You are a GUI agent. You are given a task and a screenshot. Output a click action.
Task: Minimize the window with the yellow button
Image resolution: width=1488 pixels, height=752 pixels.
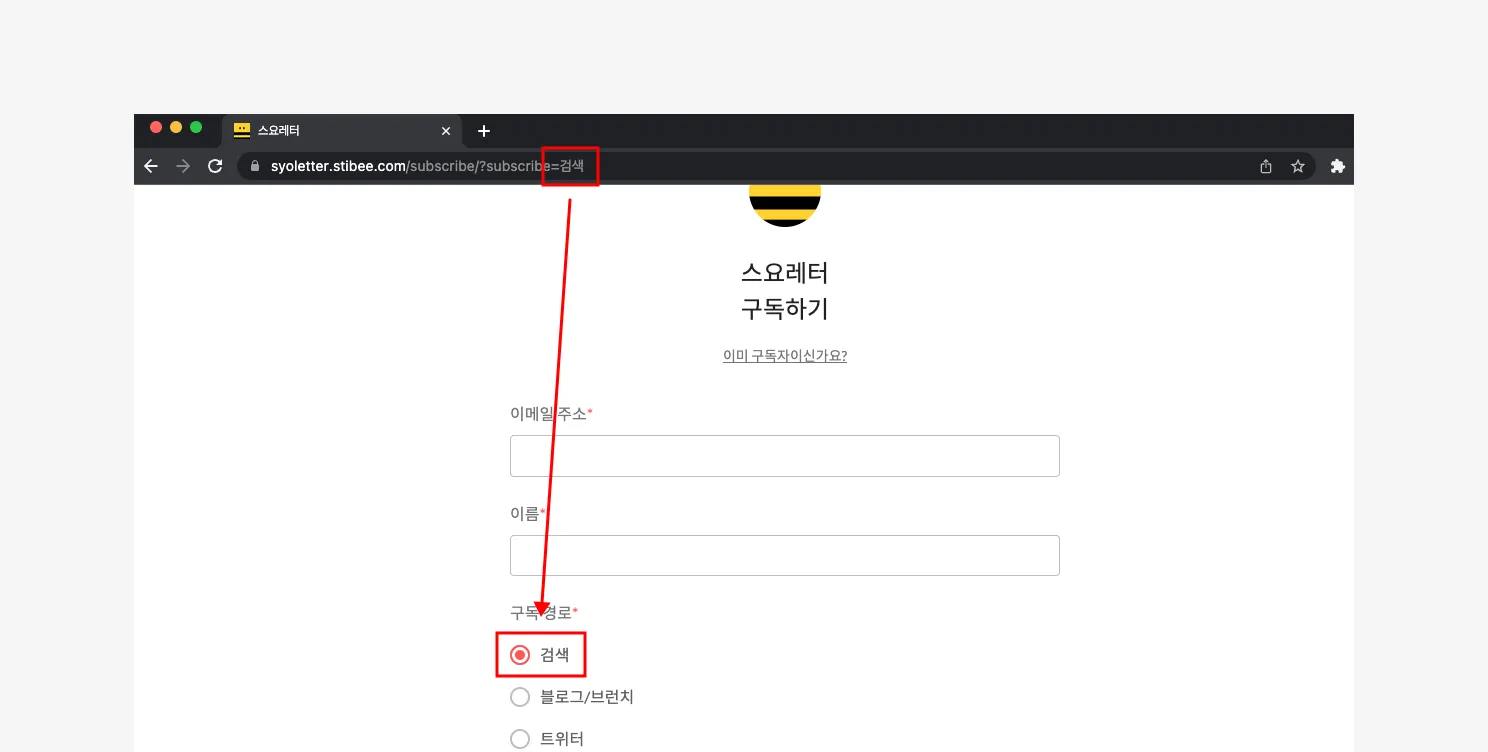click(x=176, y=127)
